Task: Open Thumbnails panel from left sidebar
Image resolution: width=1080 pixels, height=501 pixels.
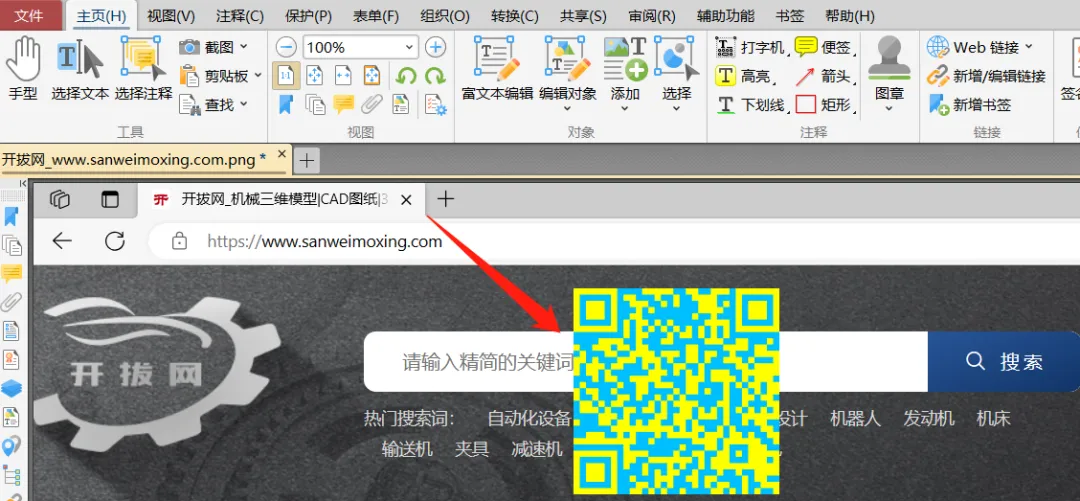Action: pos(12,245)
